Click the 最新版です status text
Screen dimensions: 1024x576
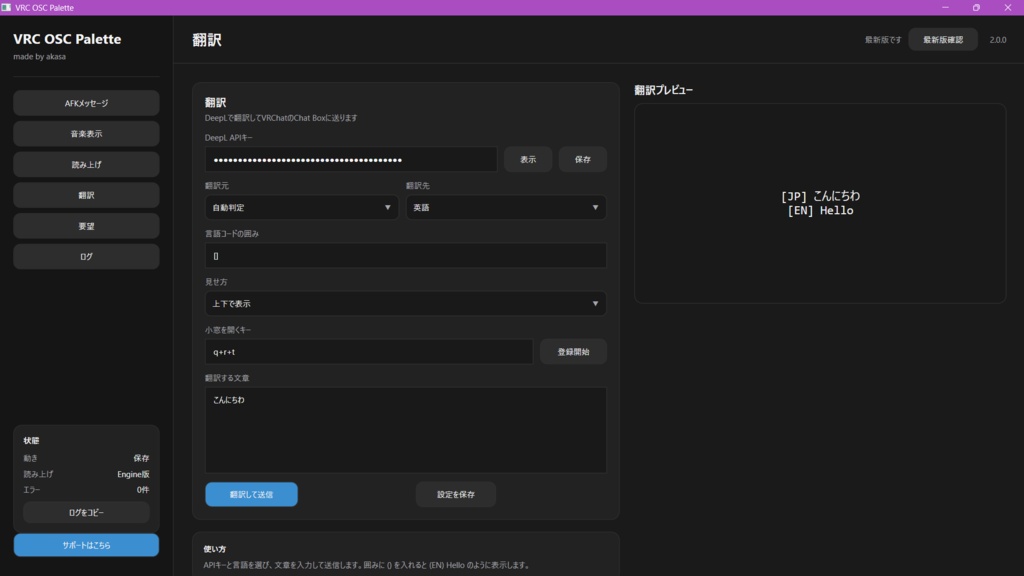click(883, 40)
